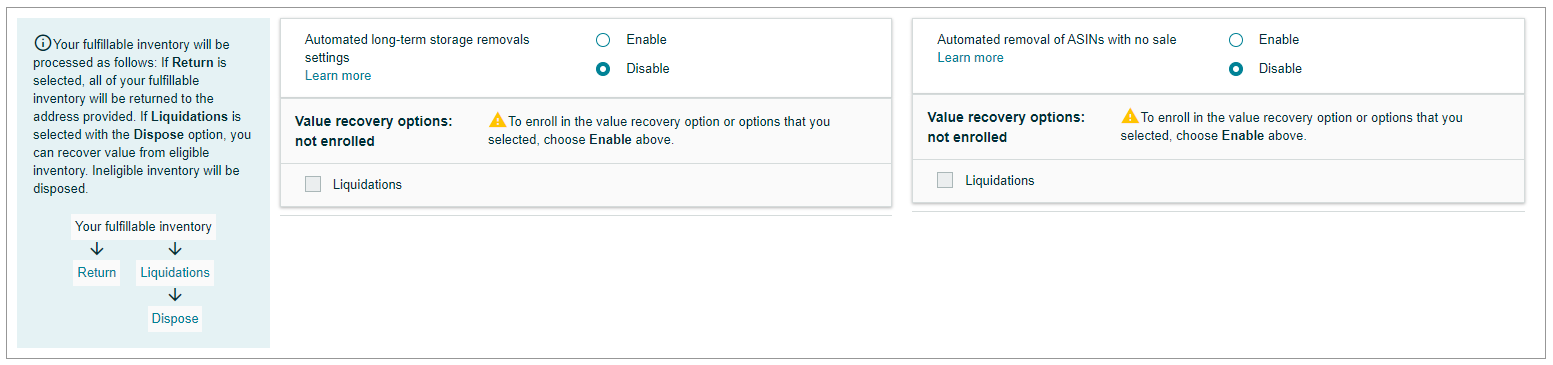This screenshot has height=365, width=1553.
Task: Select Disable for long-term storage removals
Action: [603, 69]
